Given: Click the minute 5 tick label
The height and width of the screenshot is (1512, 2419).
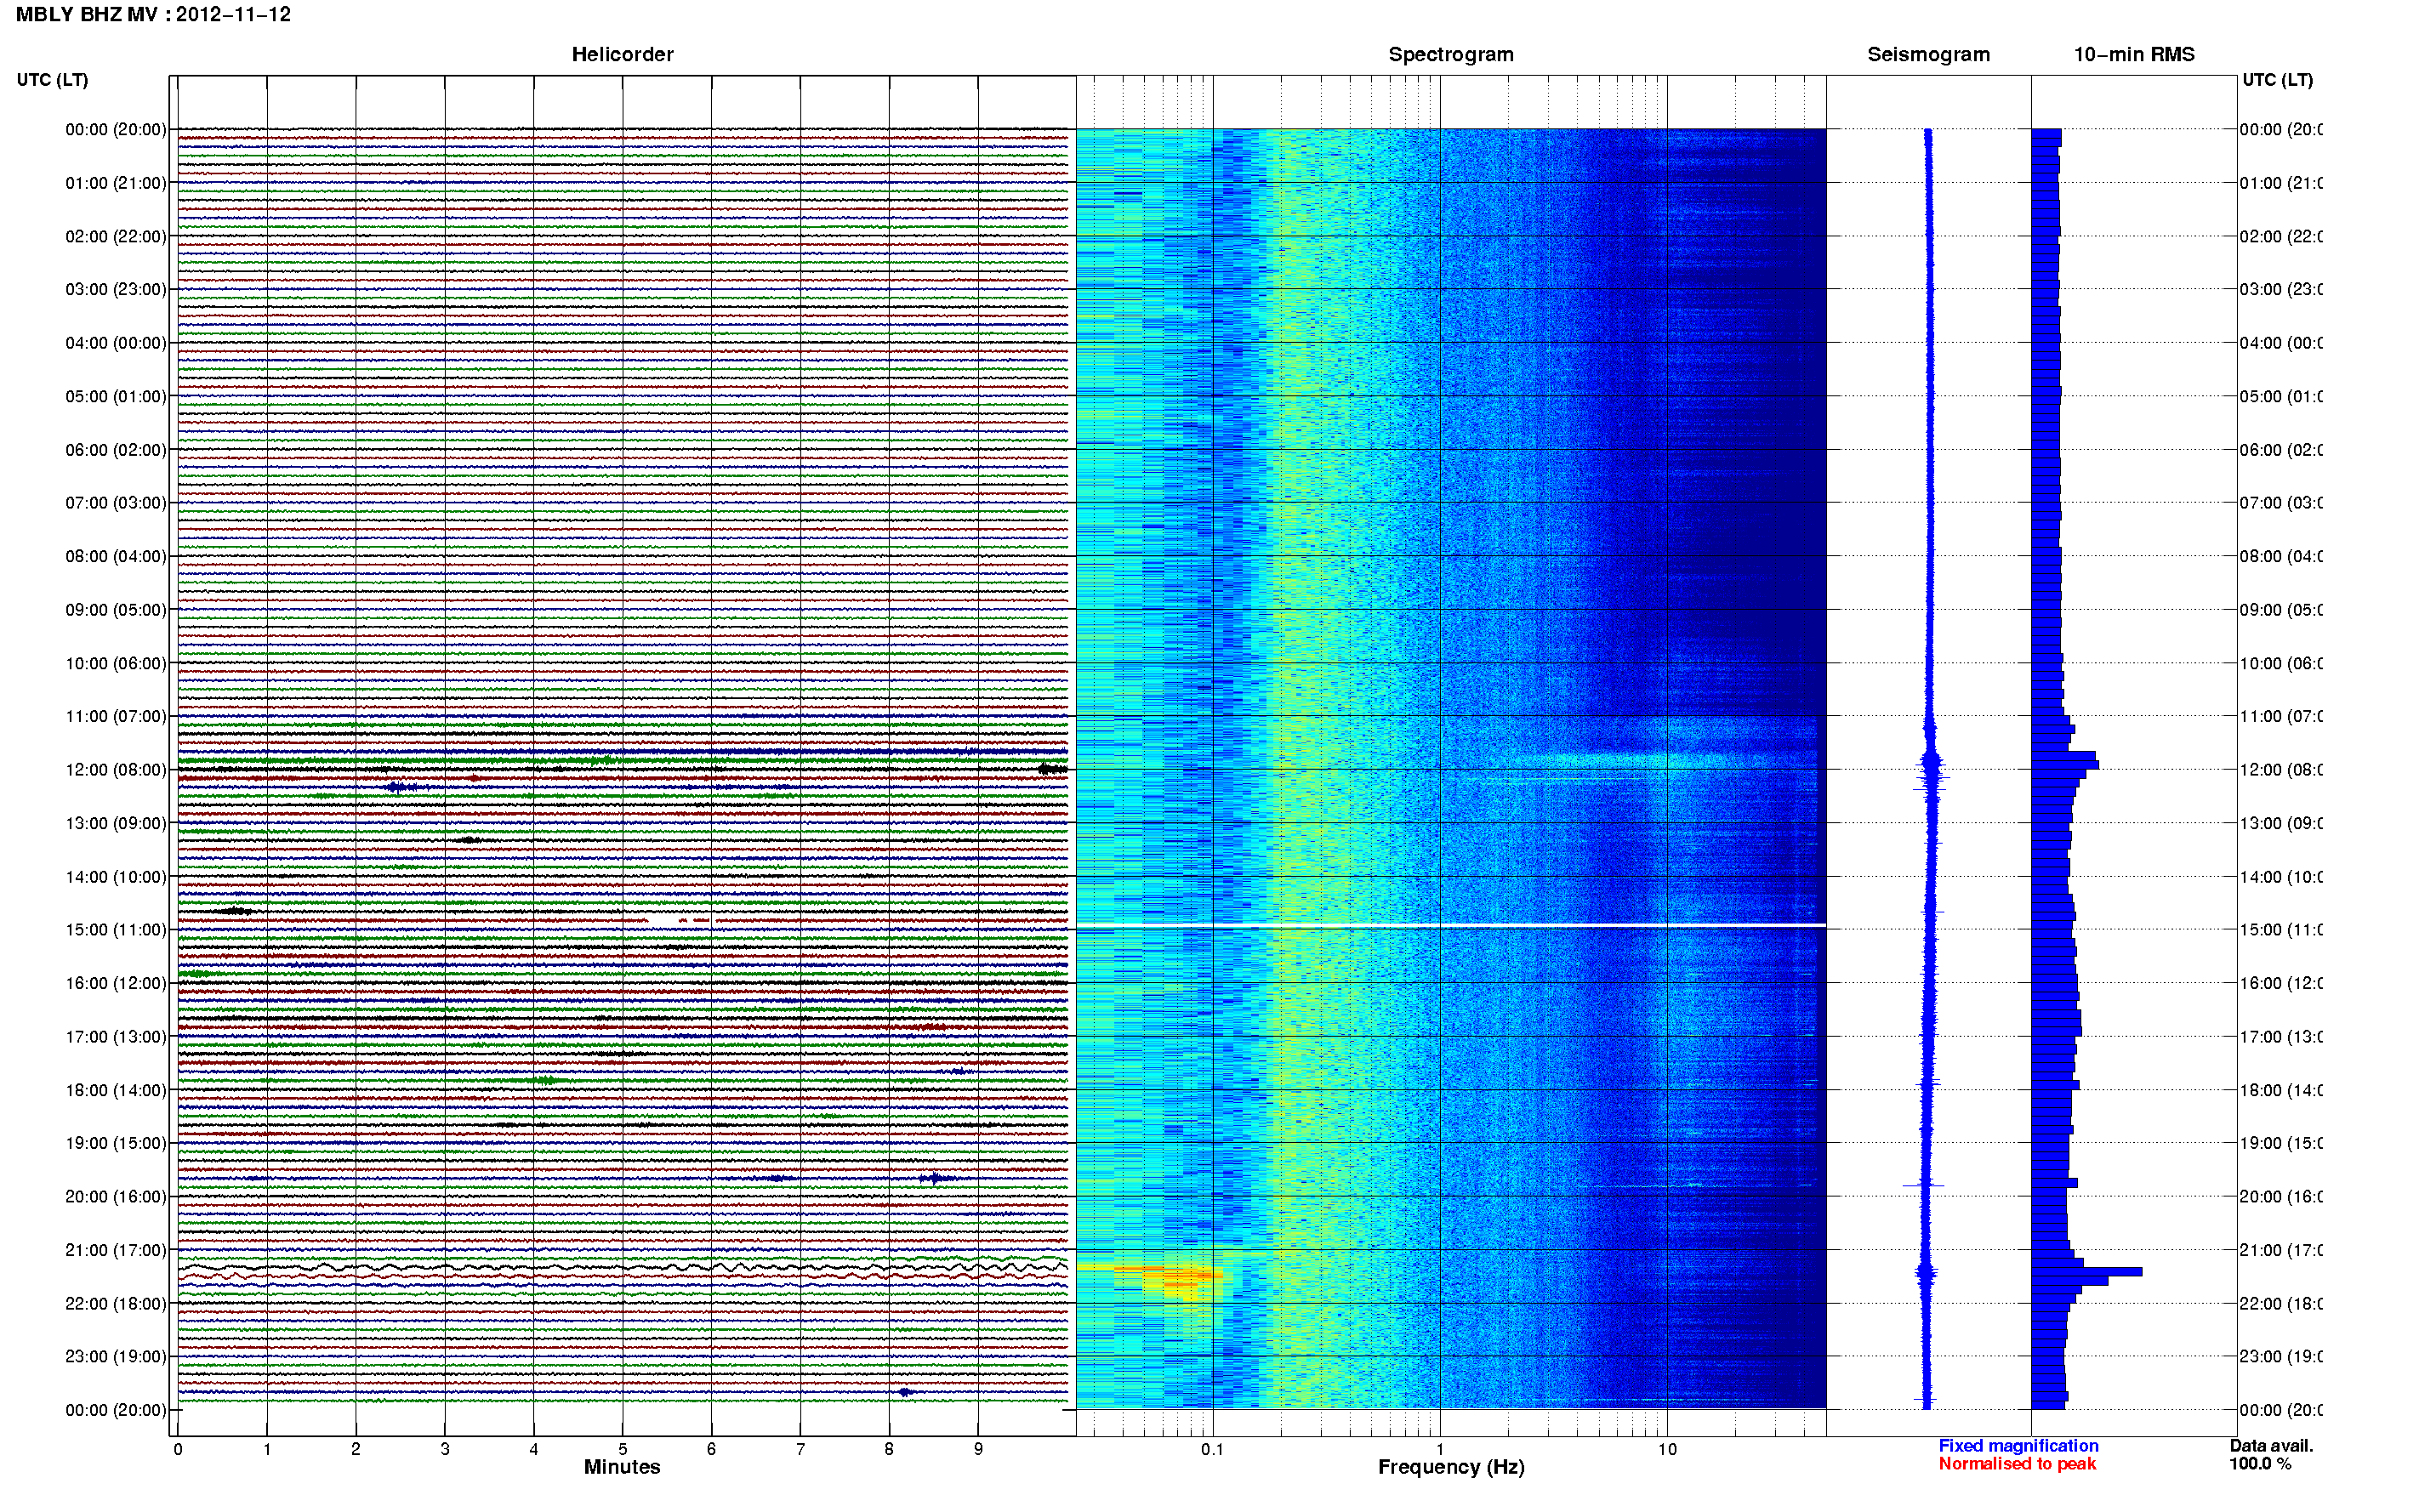Looking at the screenshot, I should point(622,1449).
